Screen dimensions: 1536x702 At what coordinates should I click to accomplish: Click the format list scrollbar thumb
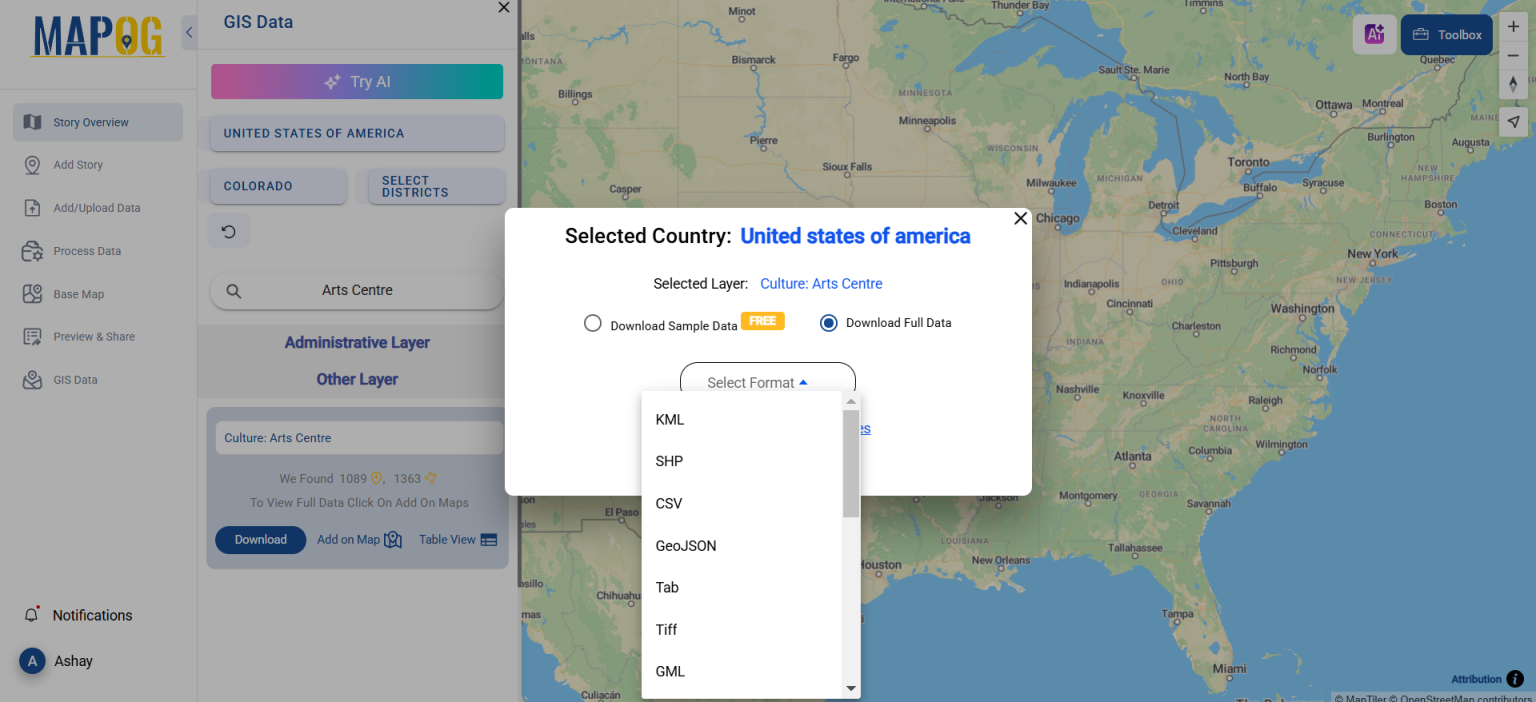point(851,463)
